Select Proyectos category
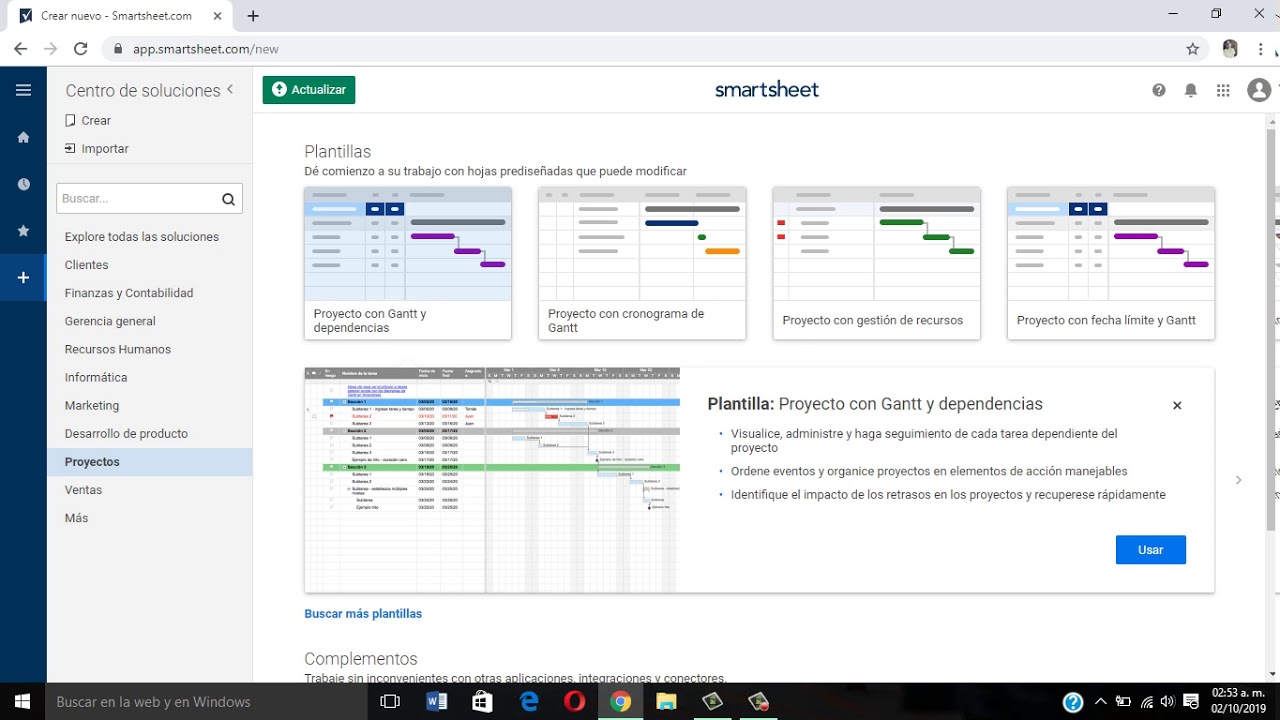This screenshot has height=720, width=1280. pyautogui.click(x=149, y=462)
